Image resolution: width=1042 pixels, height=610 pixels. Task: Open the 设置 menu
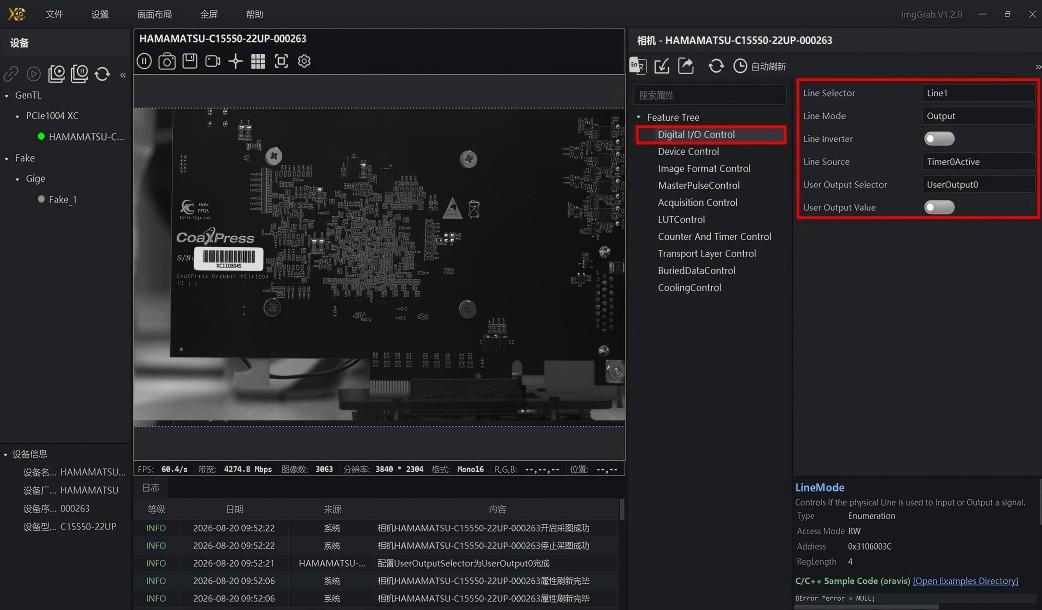(100, 14)
